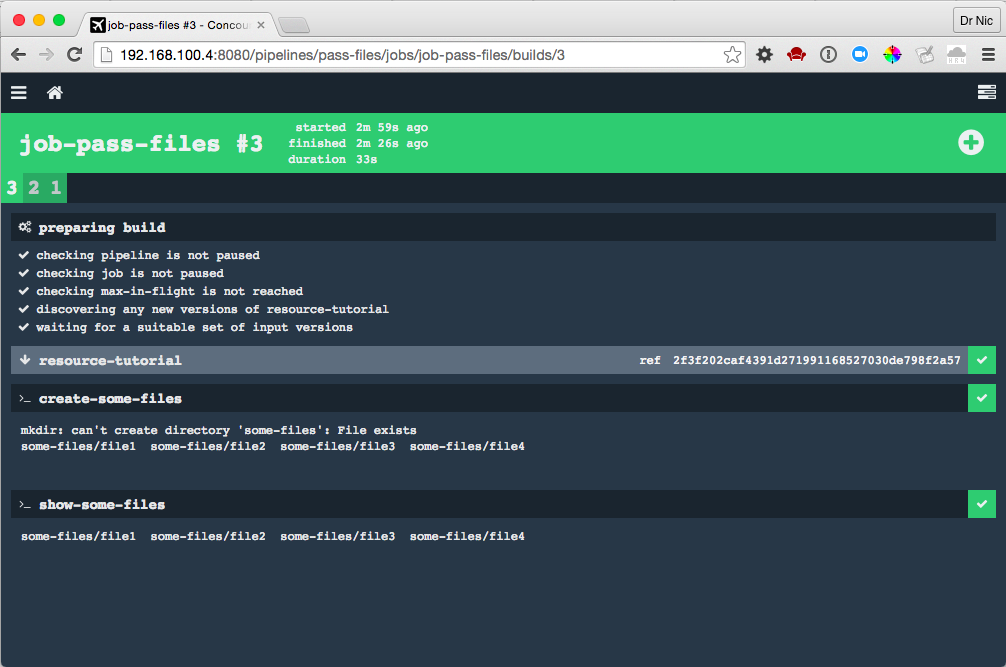Toggle the build view list icon in the dark top bar
The width and height of the screenshot is (1006, 667).
click(x=986, y=92)
